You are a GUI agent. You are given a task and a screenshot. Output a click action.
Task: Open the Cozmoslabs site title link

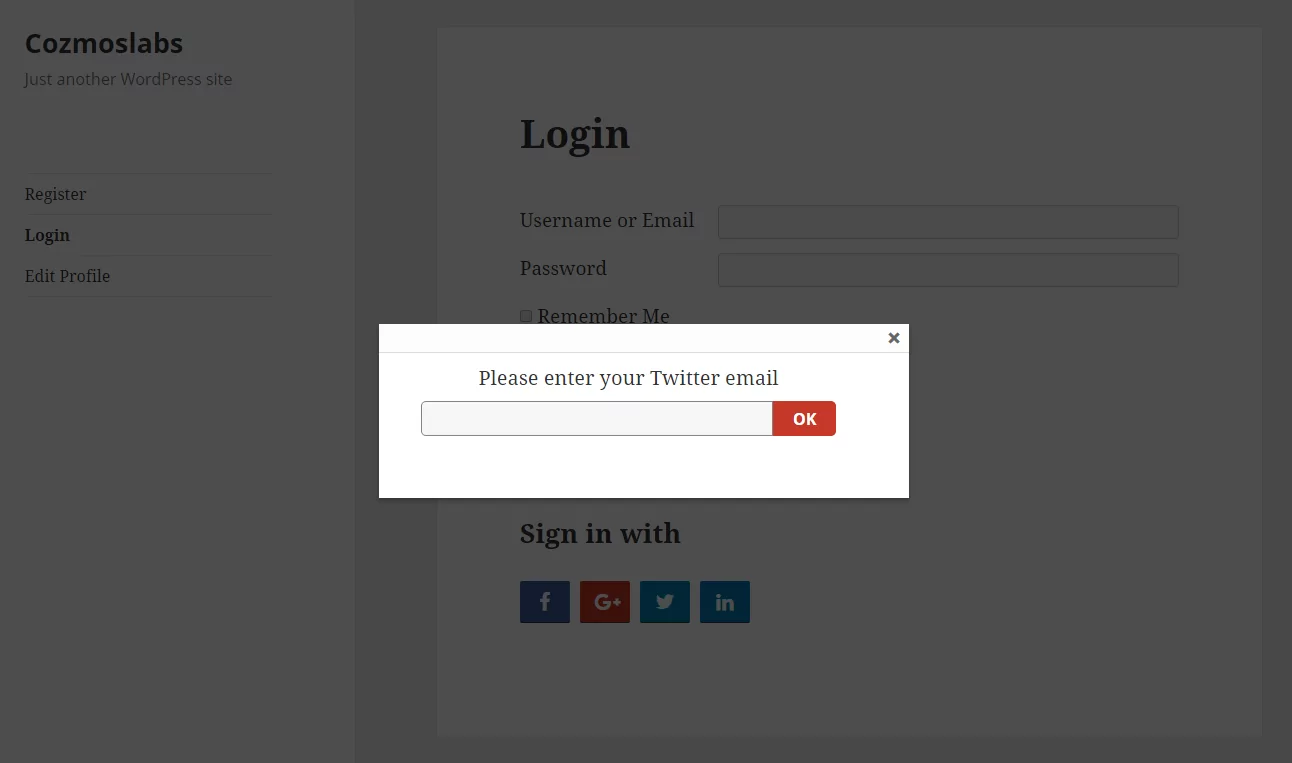(104, 43)
